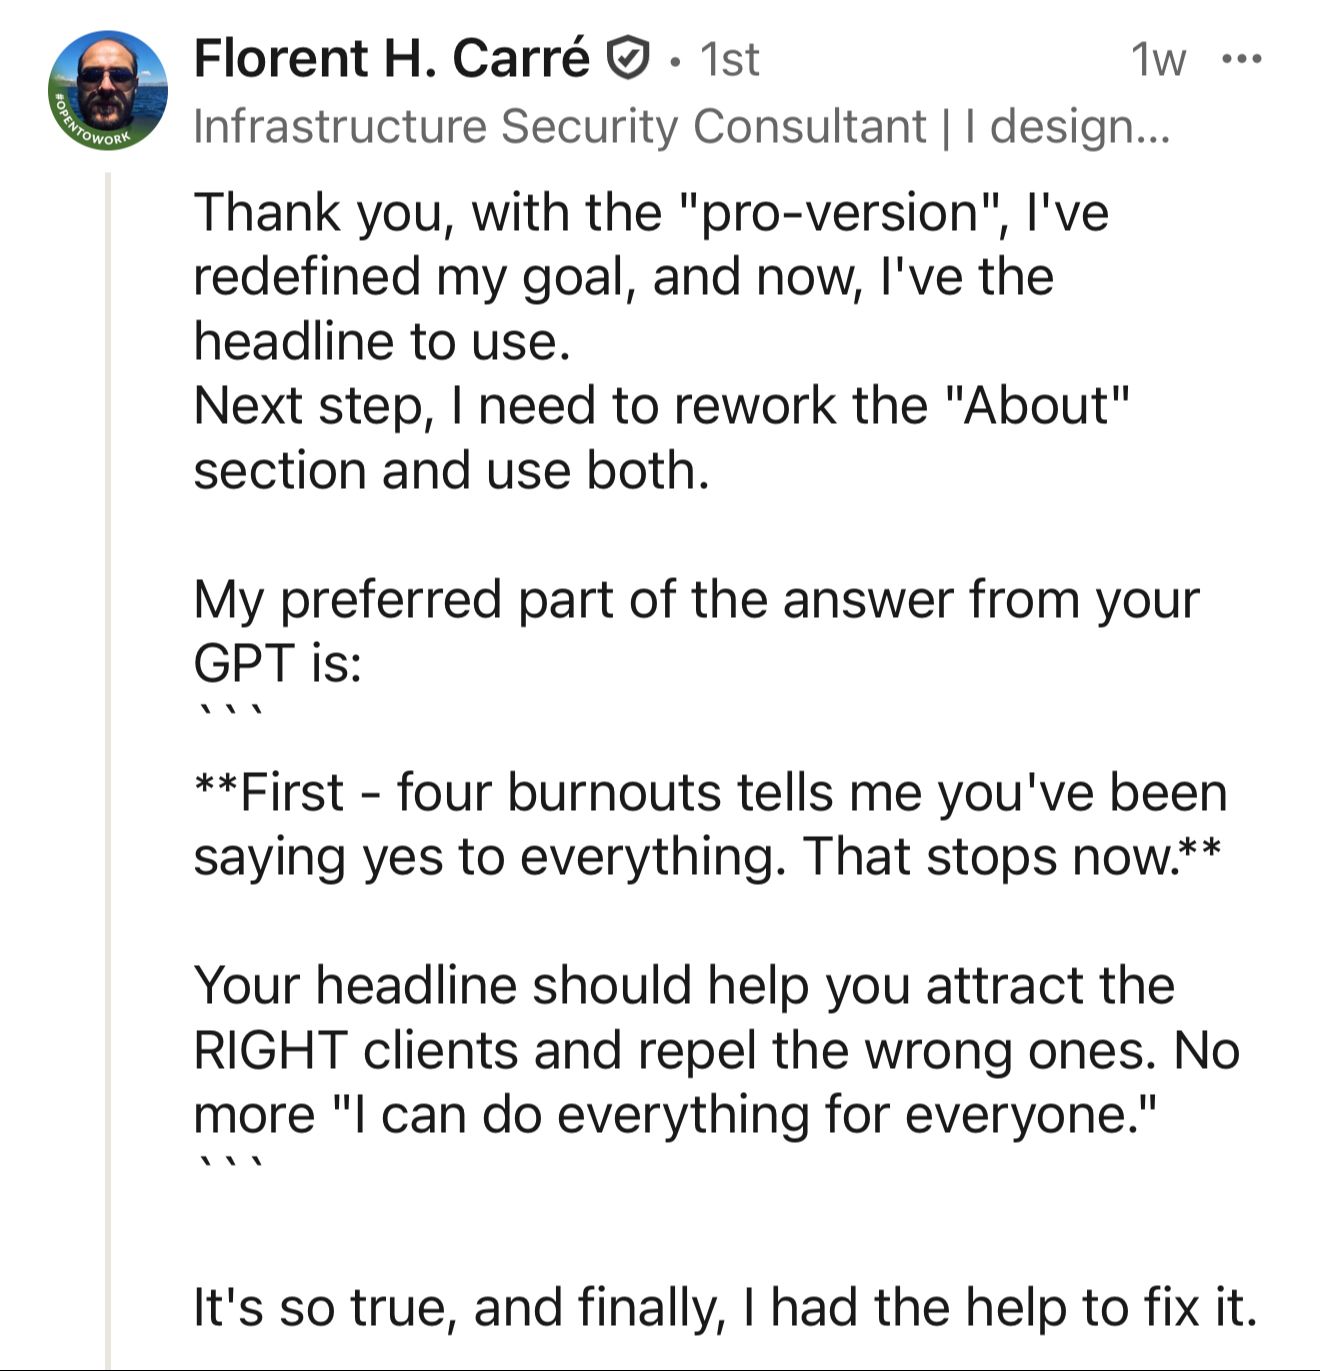
Task: Click the verified shield badge beside the name
Action: 629,58
